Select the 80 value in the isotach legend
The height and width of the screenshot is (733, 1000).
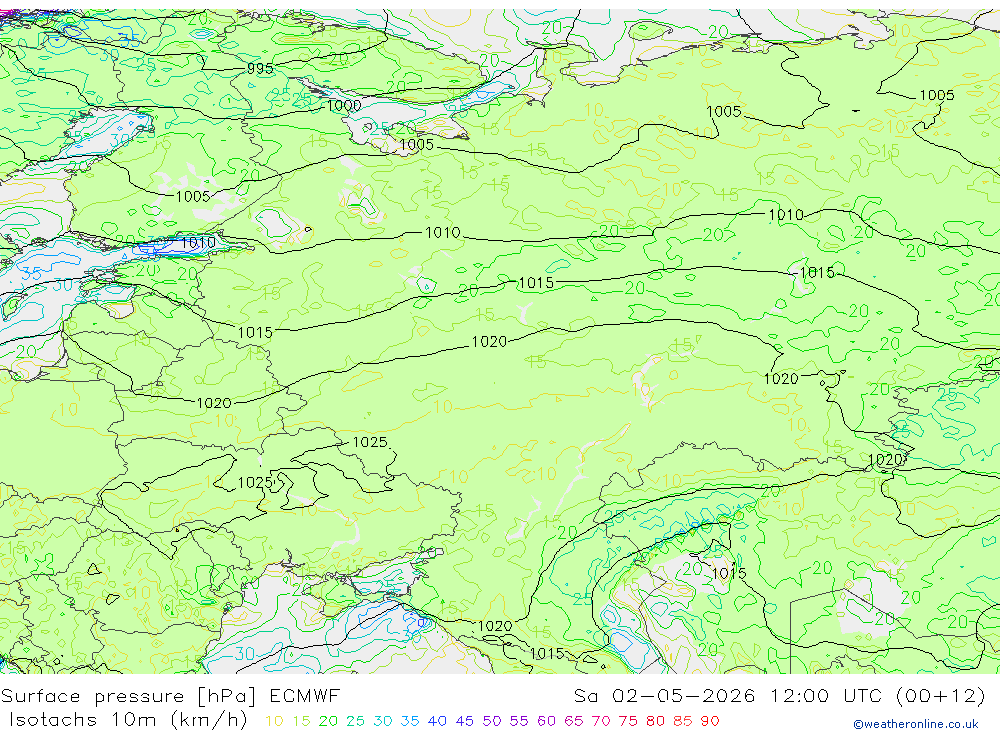[x=656, y=722]
